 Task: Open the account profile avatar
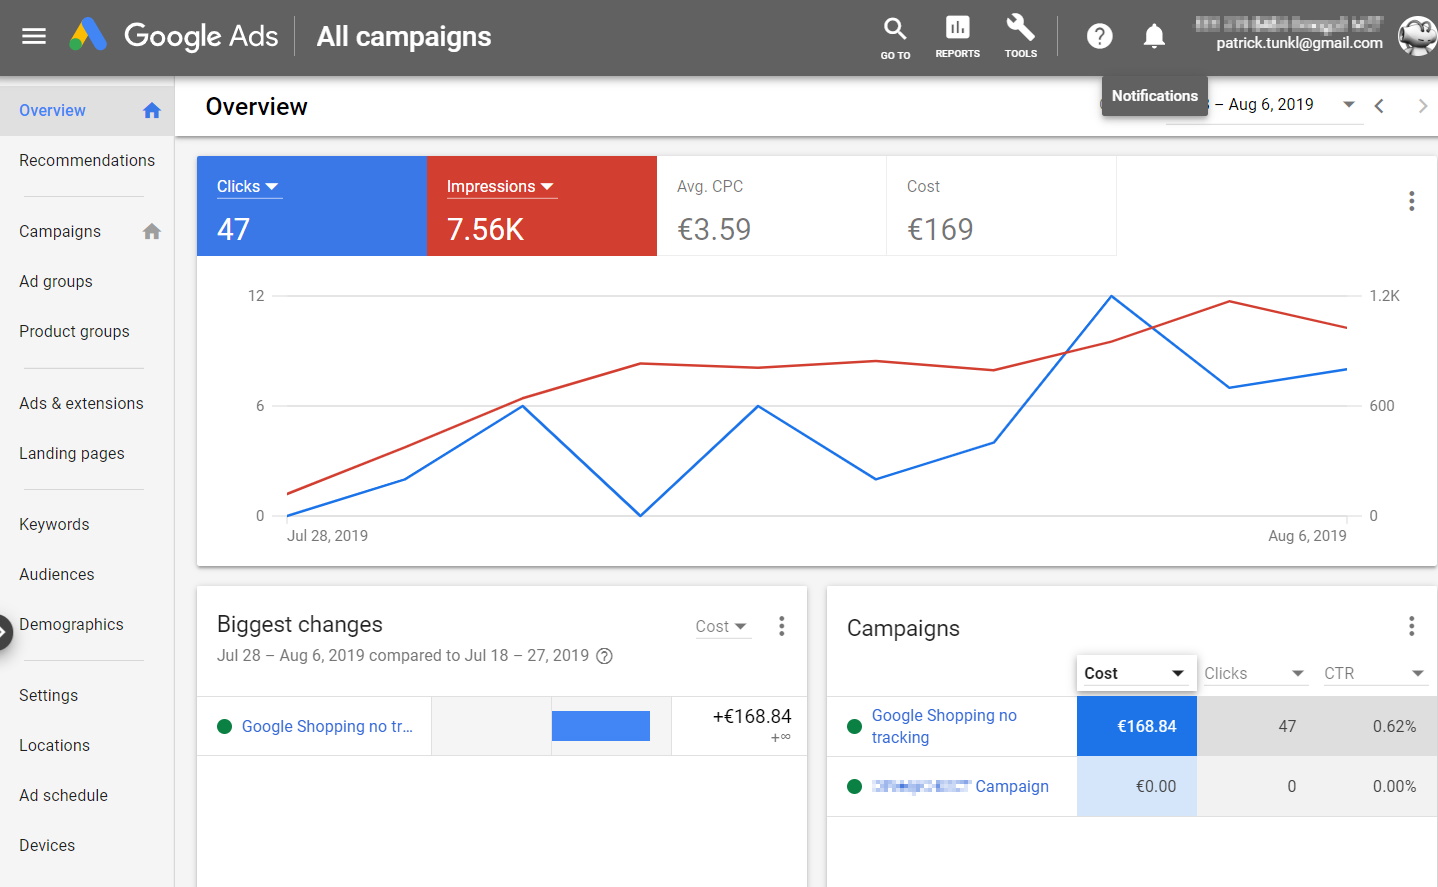coord(1417,36)
